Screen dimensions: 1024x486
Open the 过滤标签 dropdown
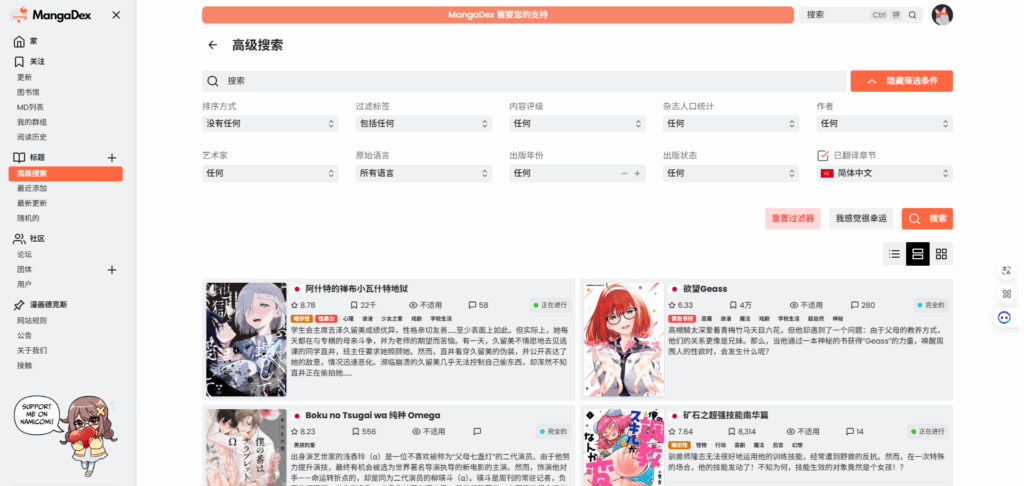point(424,123)
